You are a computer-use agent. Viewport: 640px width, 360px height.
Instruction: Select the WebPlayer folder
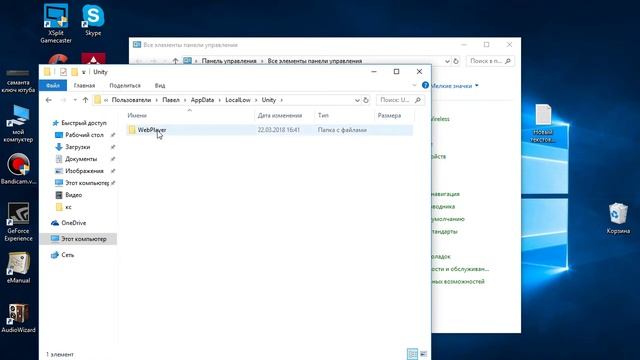[x=152, y=130]
